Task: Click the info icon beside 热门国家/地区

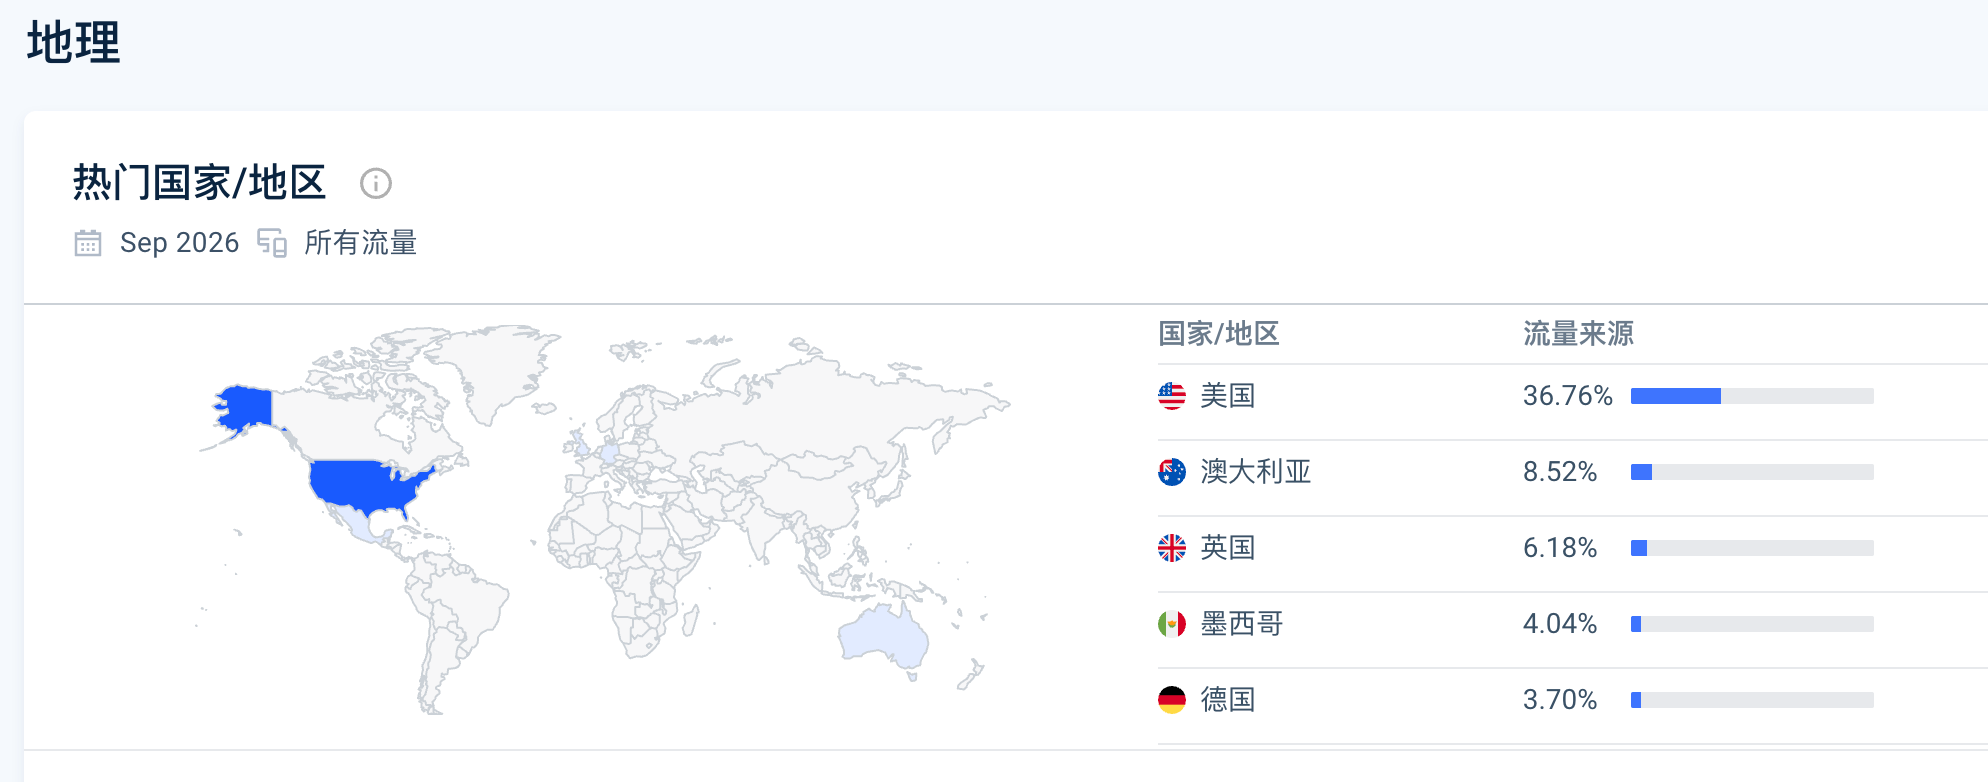Action: coord(376,184)
